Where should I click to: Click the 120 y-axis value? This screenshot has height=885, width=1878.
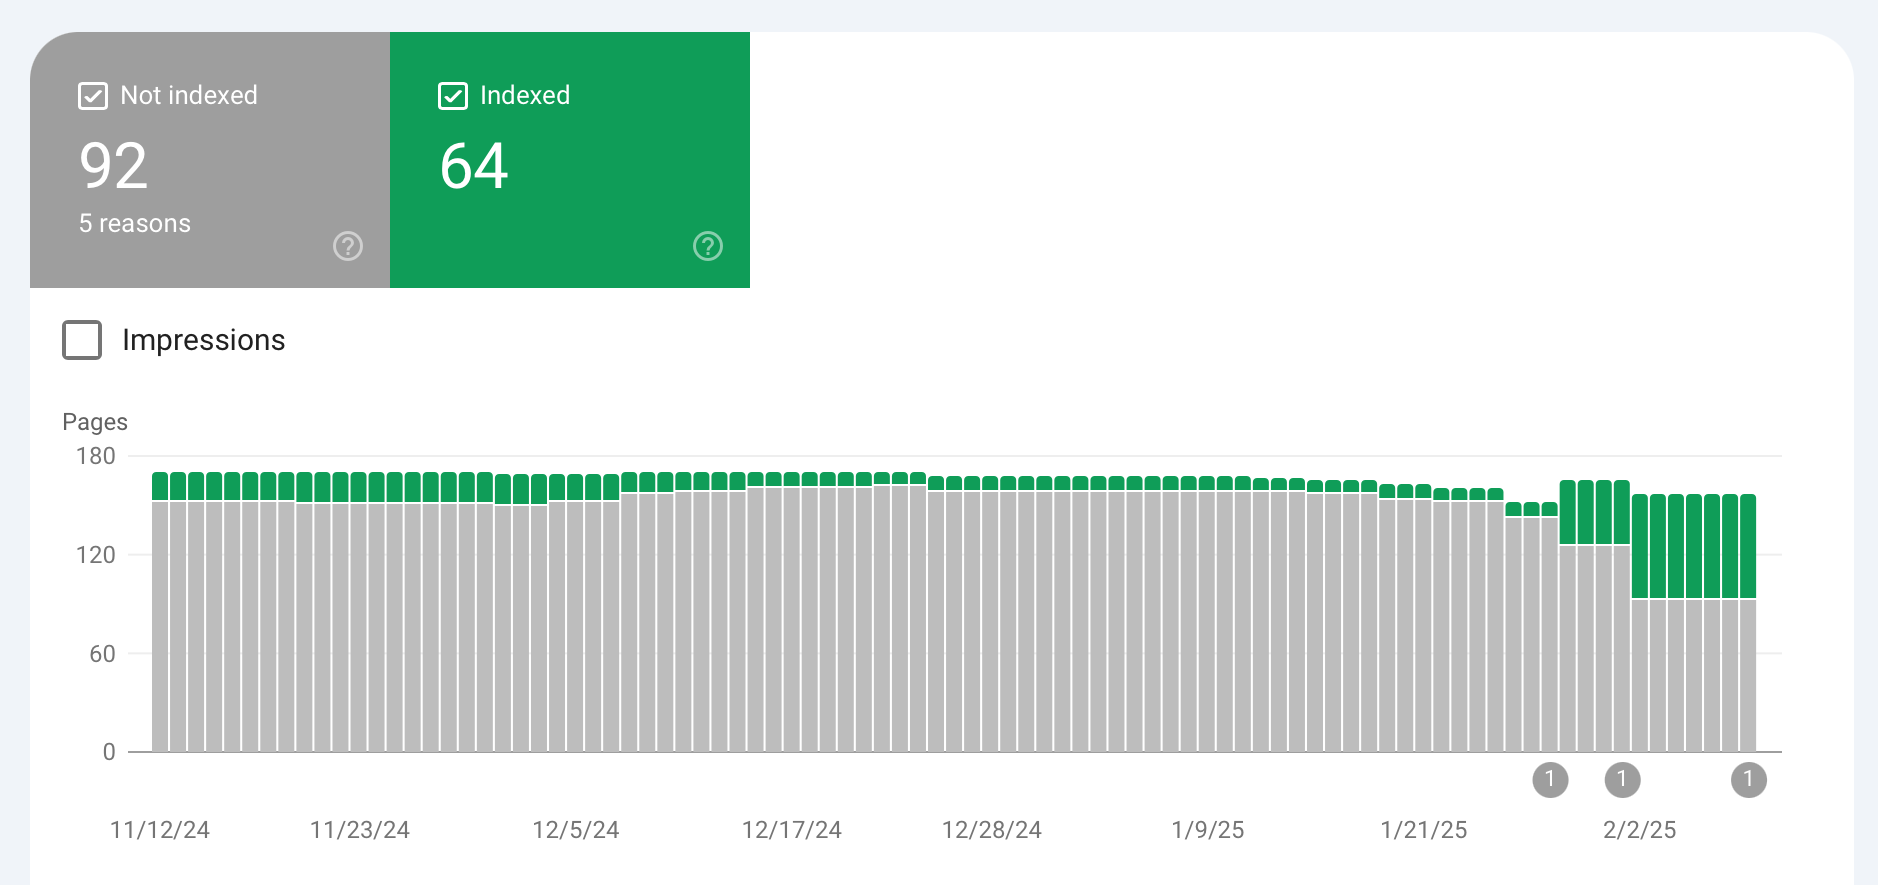click(96, 555)
